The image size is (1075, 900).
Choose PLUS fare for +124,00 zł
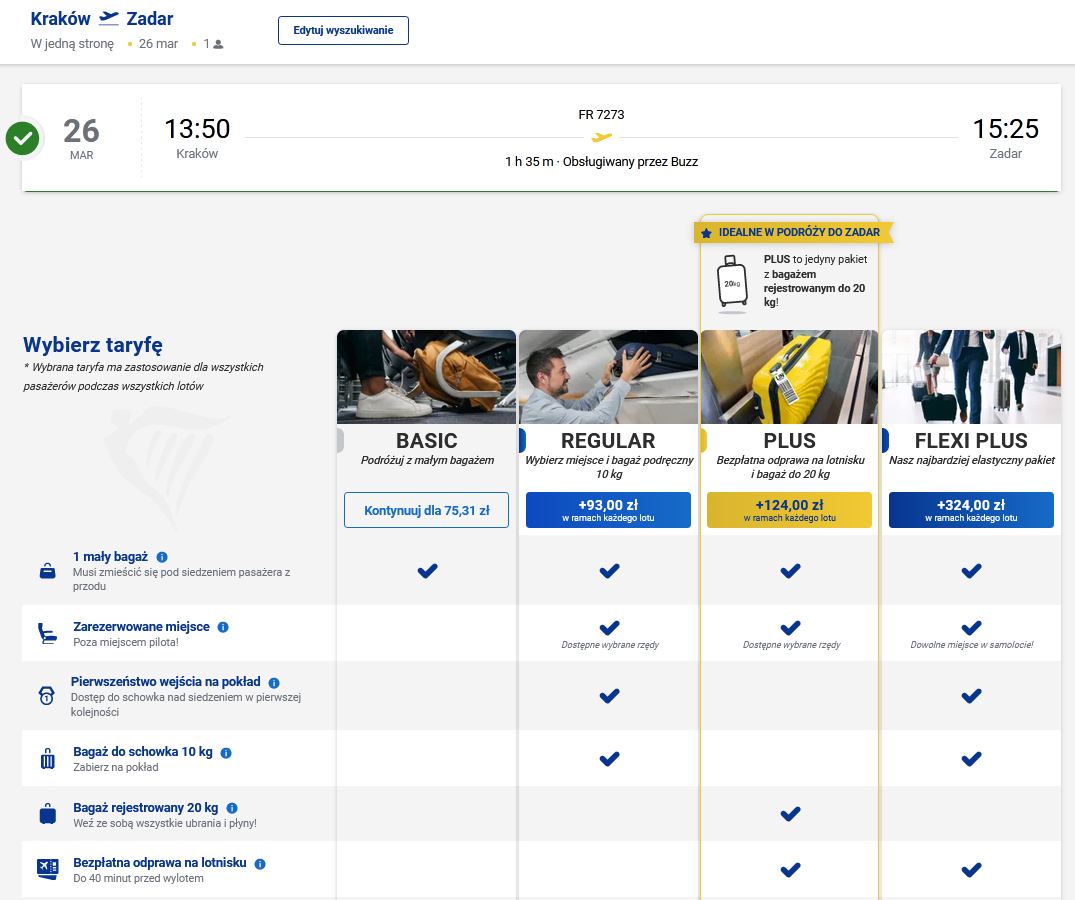(789, 510)
